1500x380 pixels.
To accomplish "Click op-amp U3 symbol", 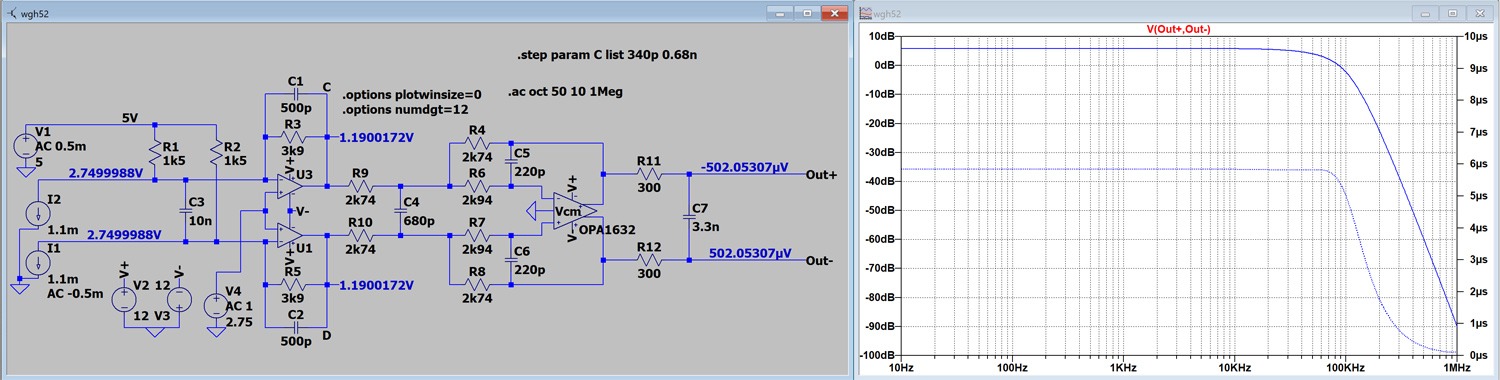I will 290,186.
